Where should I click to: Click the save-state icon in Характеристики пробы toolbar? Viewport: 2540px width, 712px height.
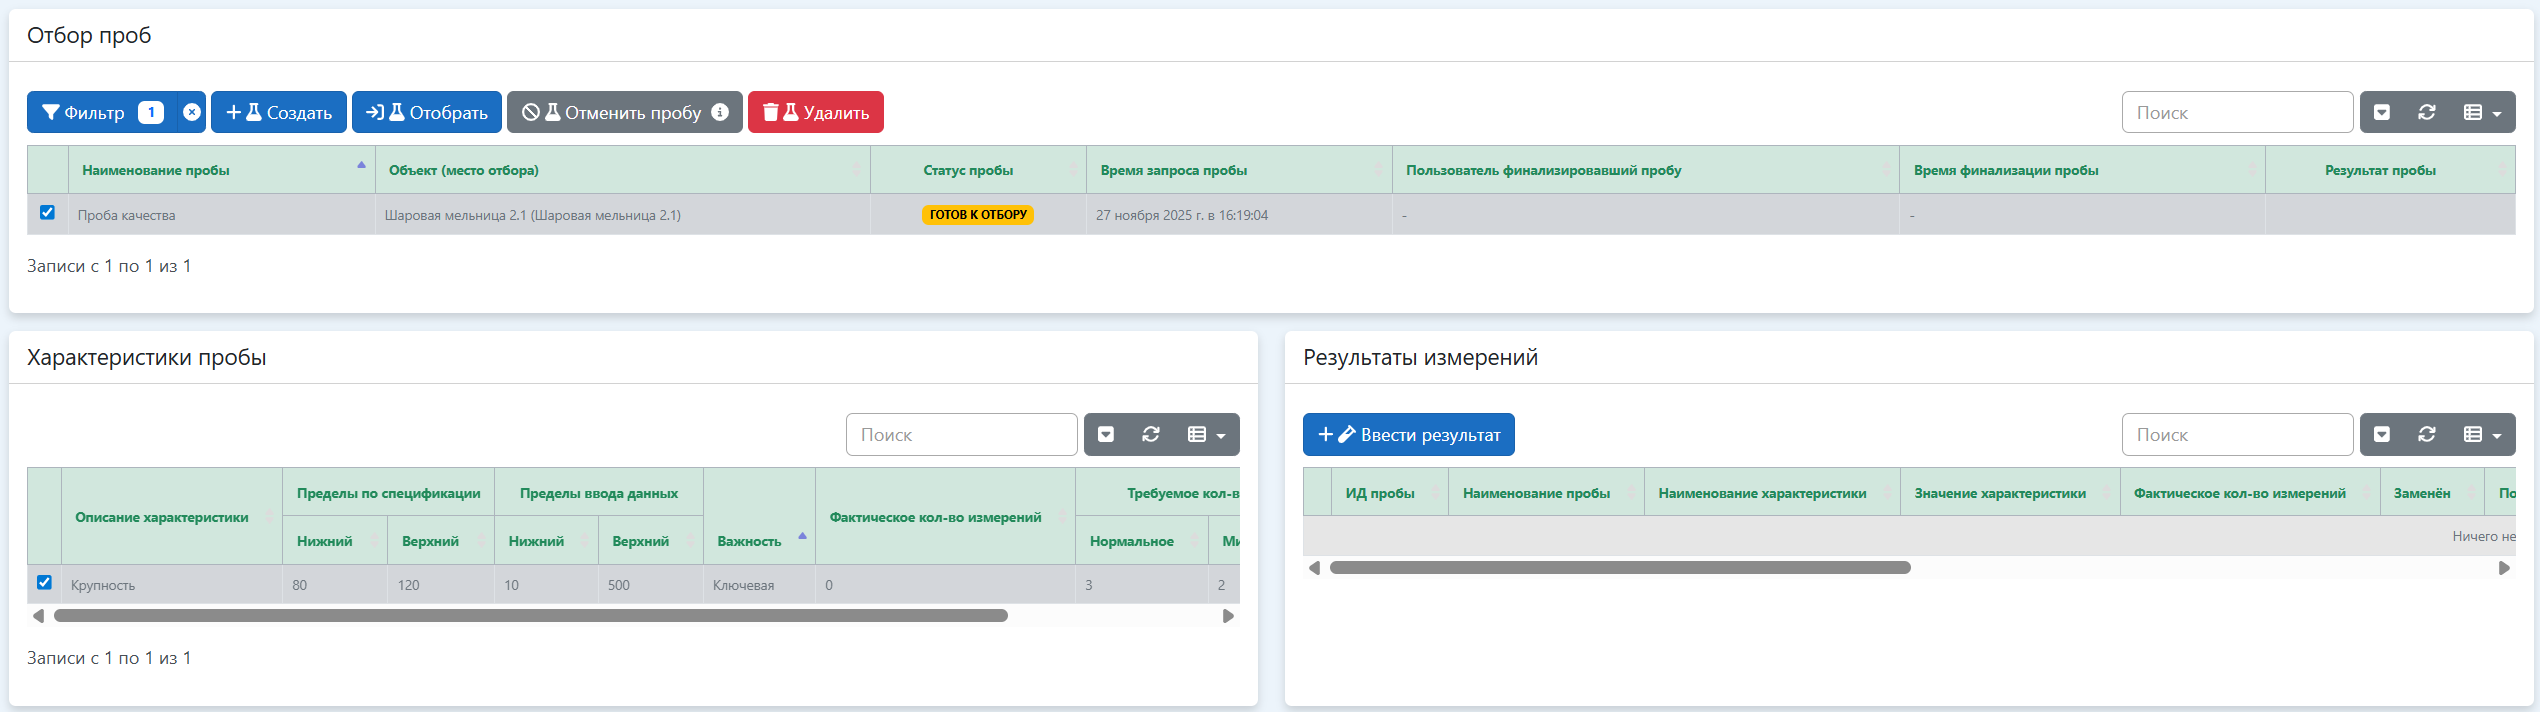pos(1106,434)
